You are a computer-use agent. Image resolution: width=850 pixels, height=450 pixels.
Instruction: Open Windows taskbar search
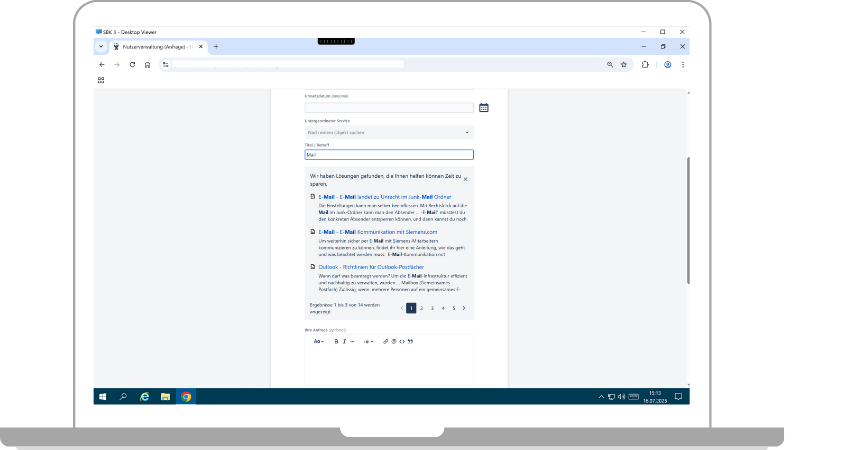click(x=123, y=397)
